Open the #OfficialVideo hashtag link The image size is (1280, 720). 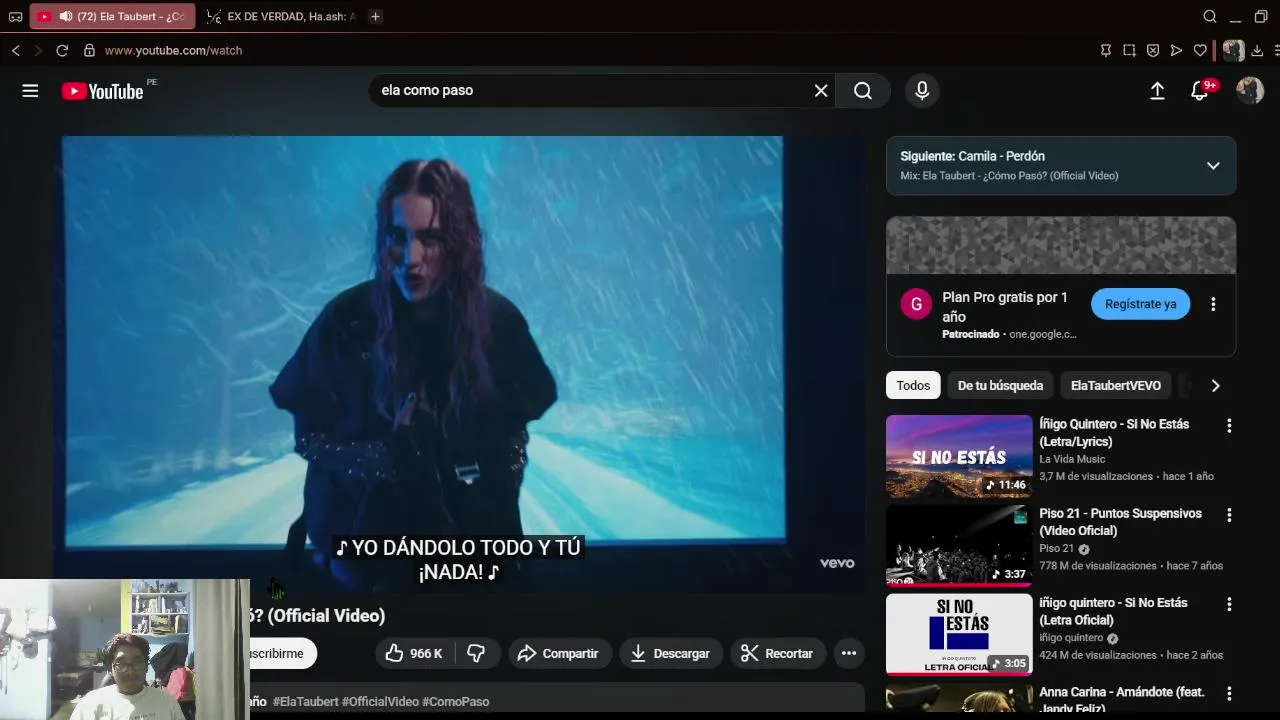pyautogui.click(x=380, y=702)
